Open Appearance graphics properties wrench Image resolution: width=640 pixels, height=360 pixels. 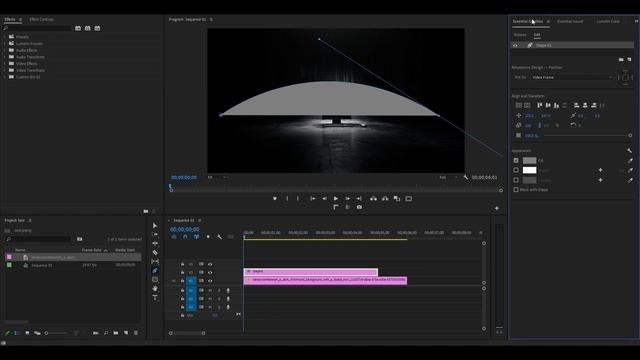(x=629, y=151)
